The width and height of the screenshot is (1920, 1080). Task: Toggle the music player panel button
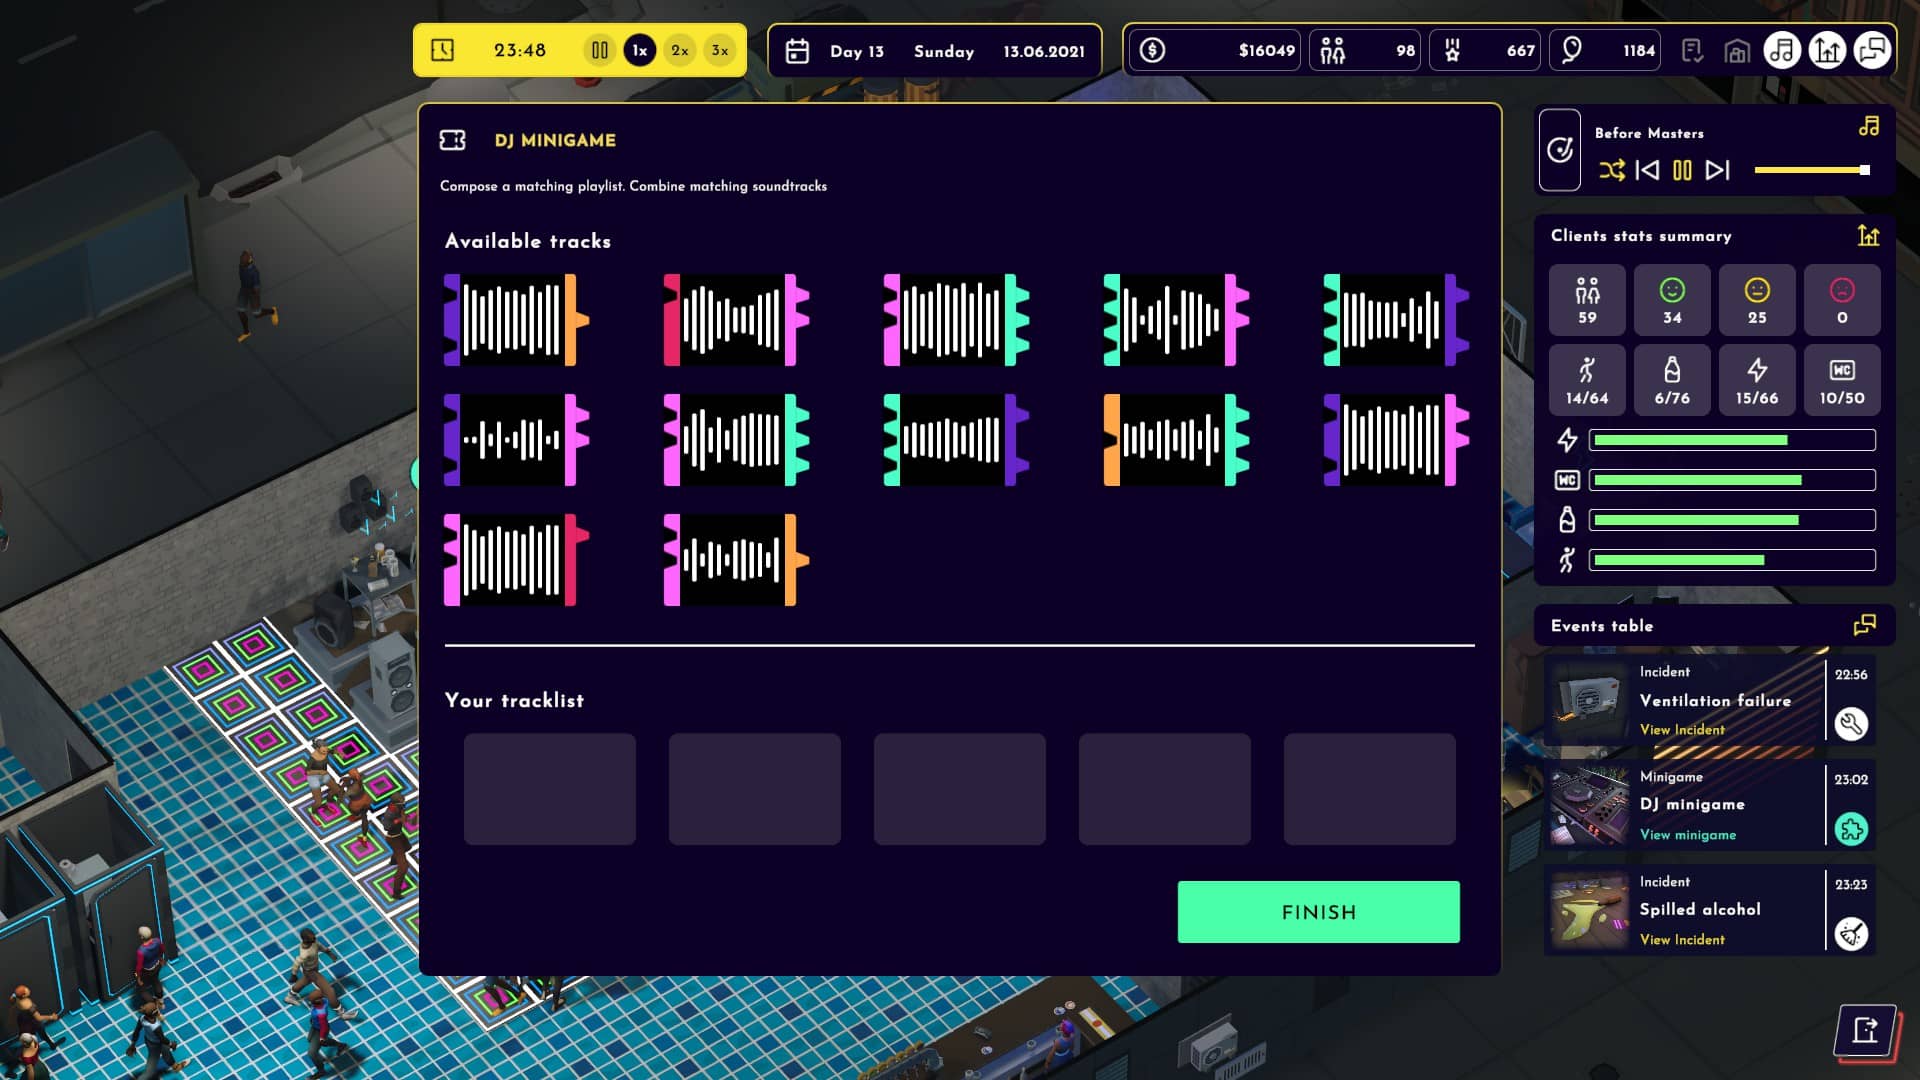coord(1782,50)
